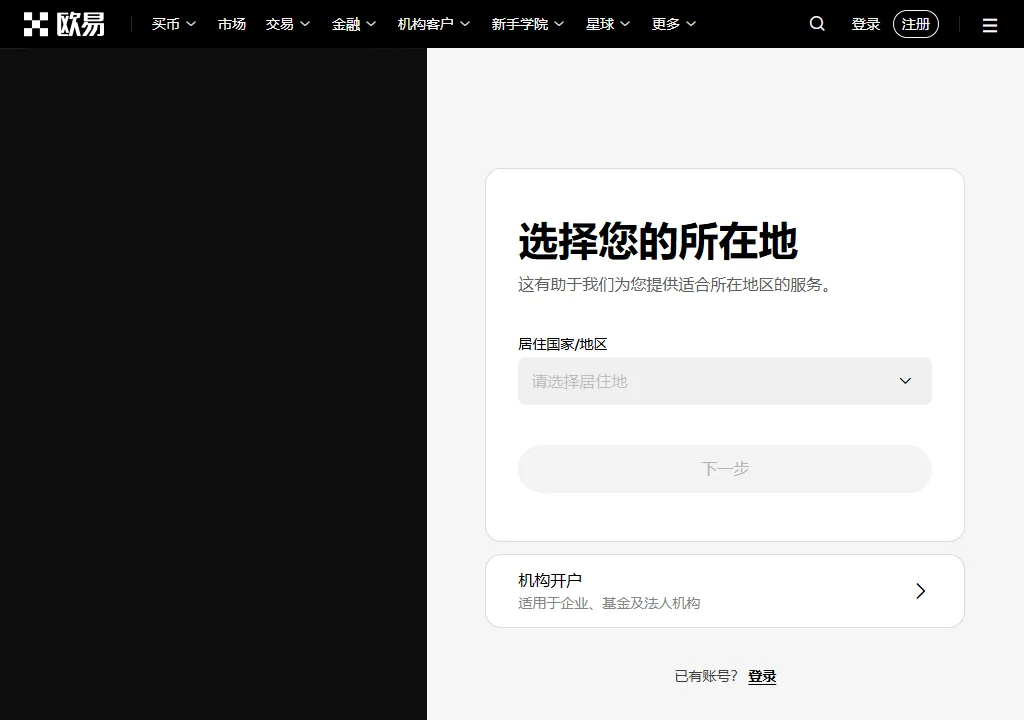This screenshot has width=1024, height=720.
Task: Expand the 更多 menu
Action: [x=674, y=24]
